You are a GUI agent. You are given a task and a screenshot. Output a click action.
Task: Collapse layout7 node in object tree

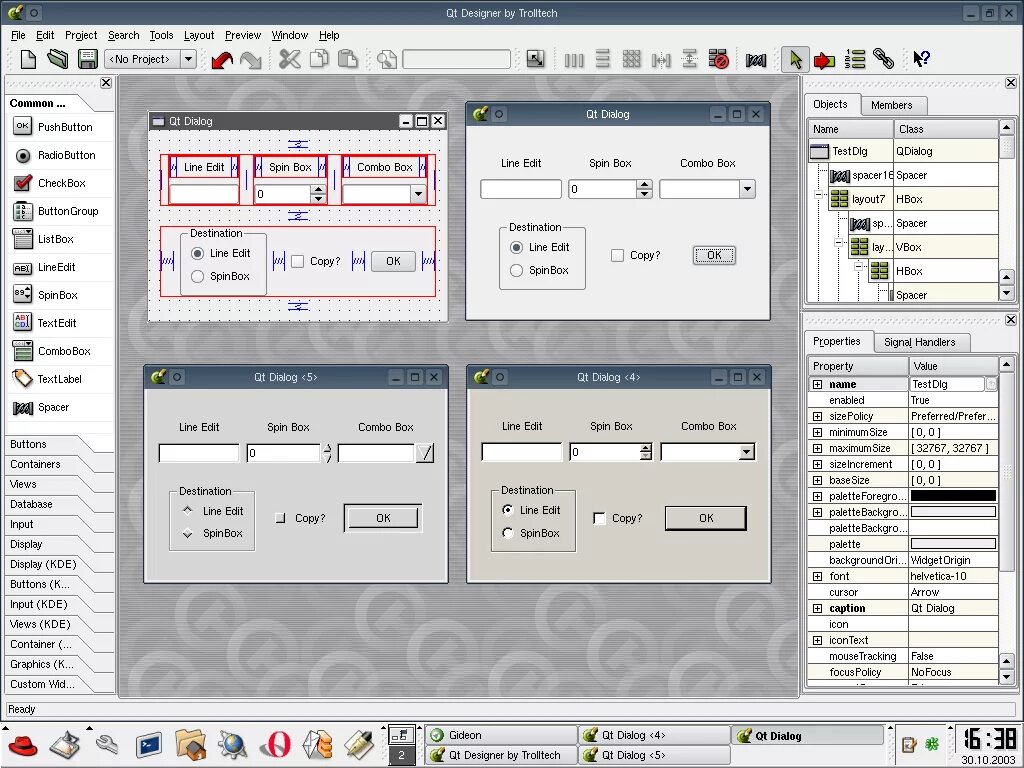pos(818,195)
